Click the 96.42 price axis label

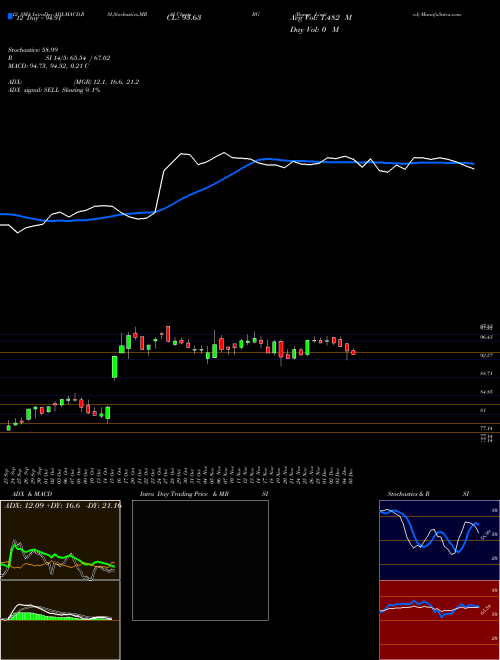click(487, 337)
